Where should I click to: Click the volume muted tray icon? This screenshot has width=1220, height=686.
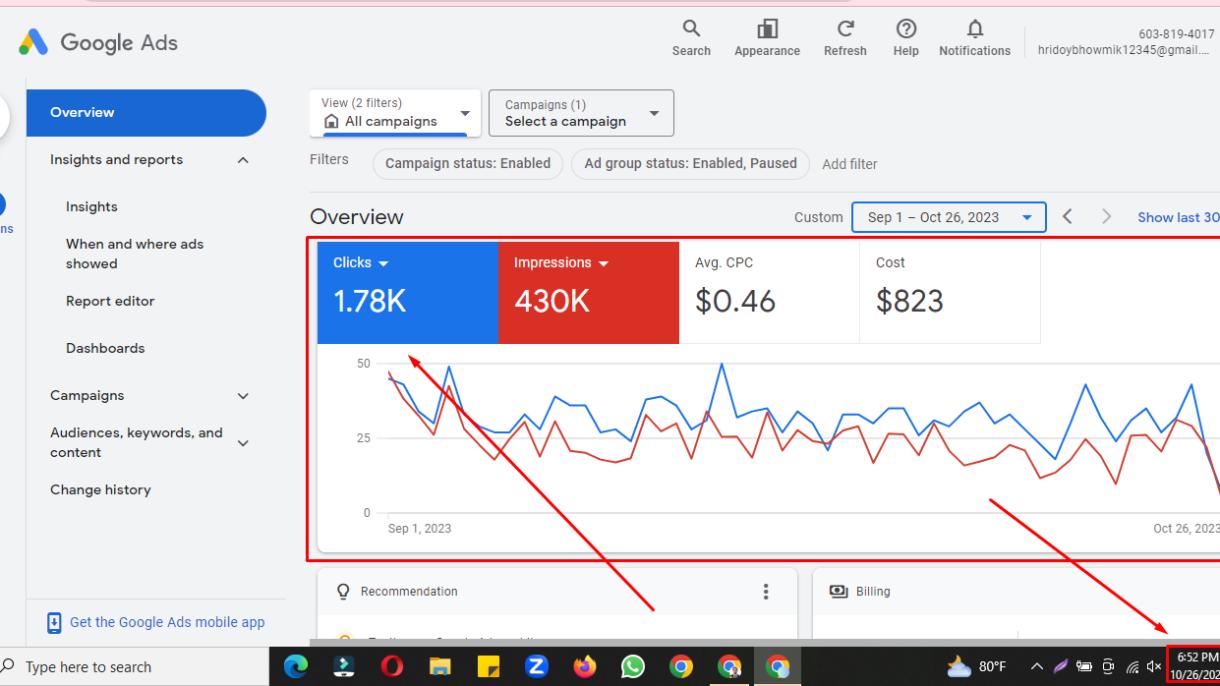tap(1154, 666)
